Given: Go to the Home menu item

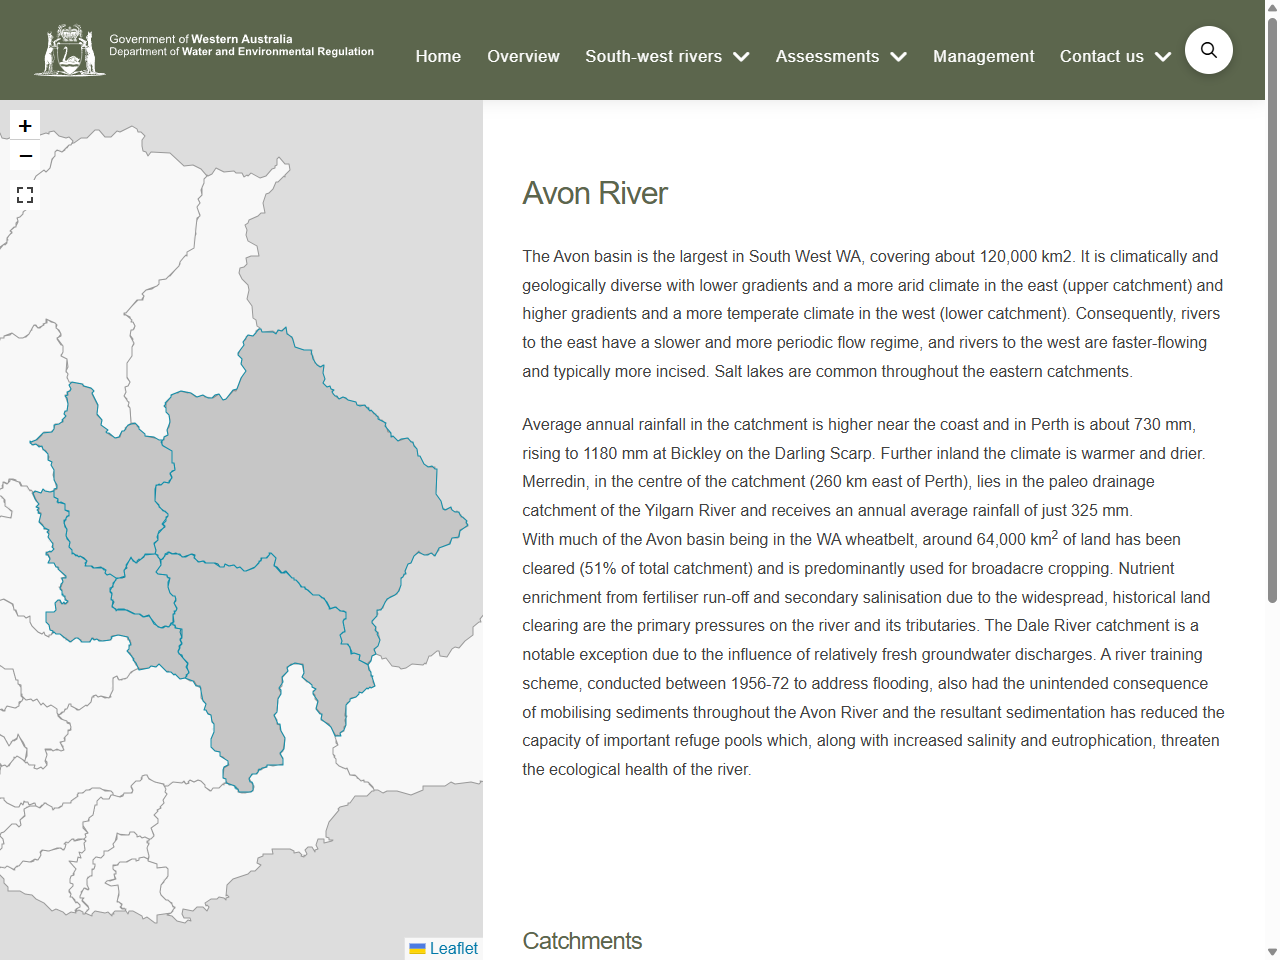Looking at the screenshot, I should point(438,57).
